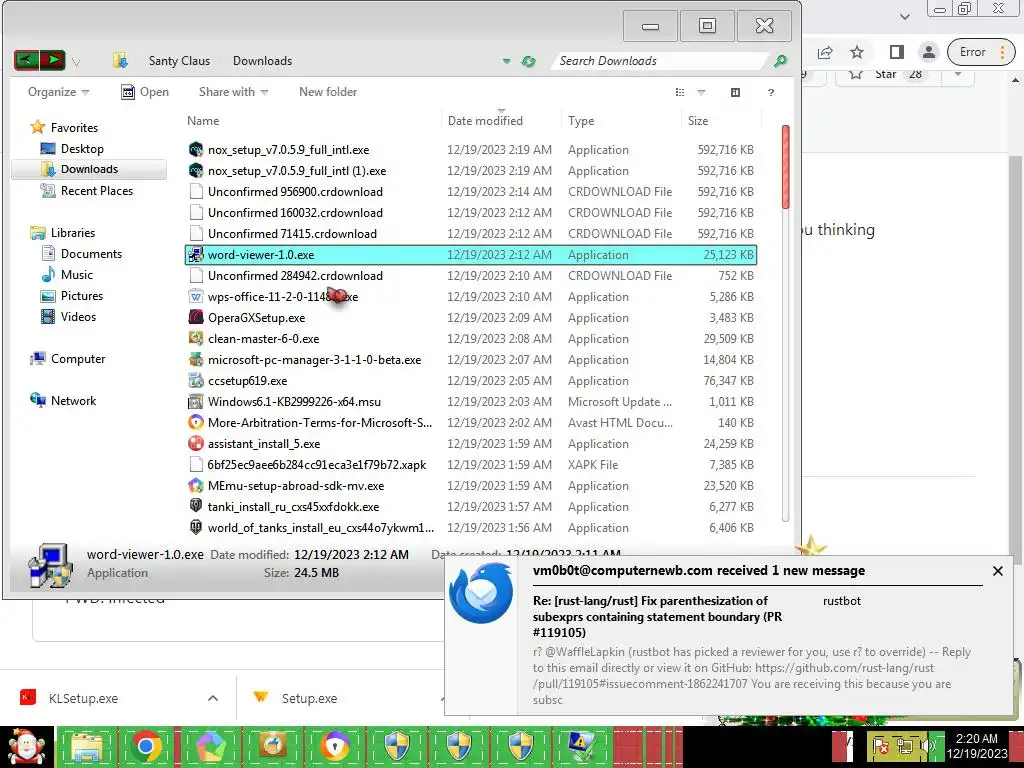Expand the view options dropdown arrow
The width and height of the screenshot is (1024, 768).
(x=701, y=92)
